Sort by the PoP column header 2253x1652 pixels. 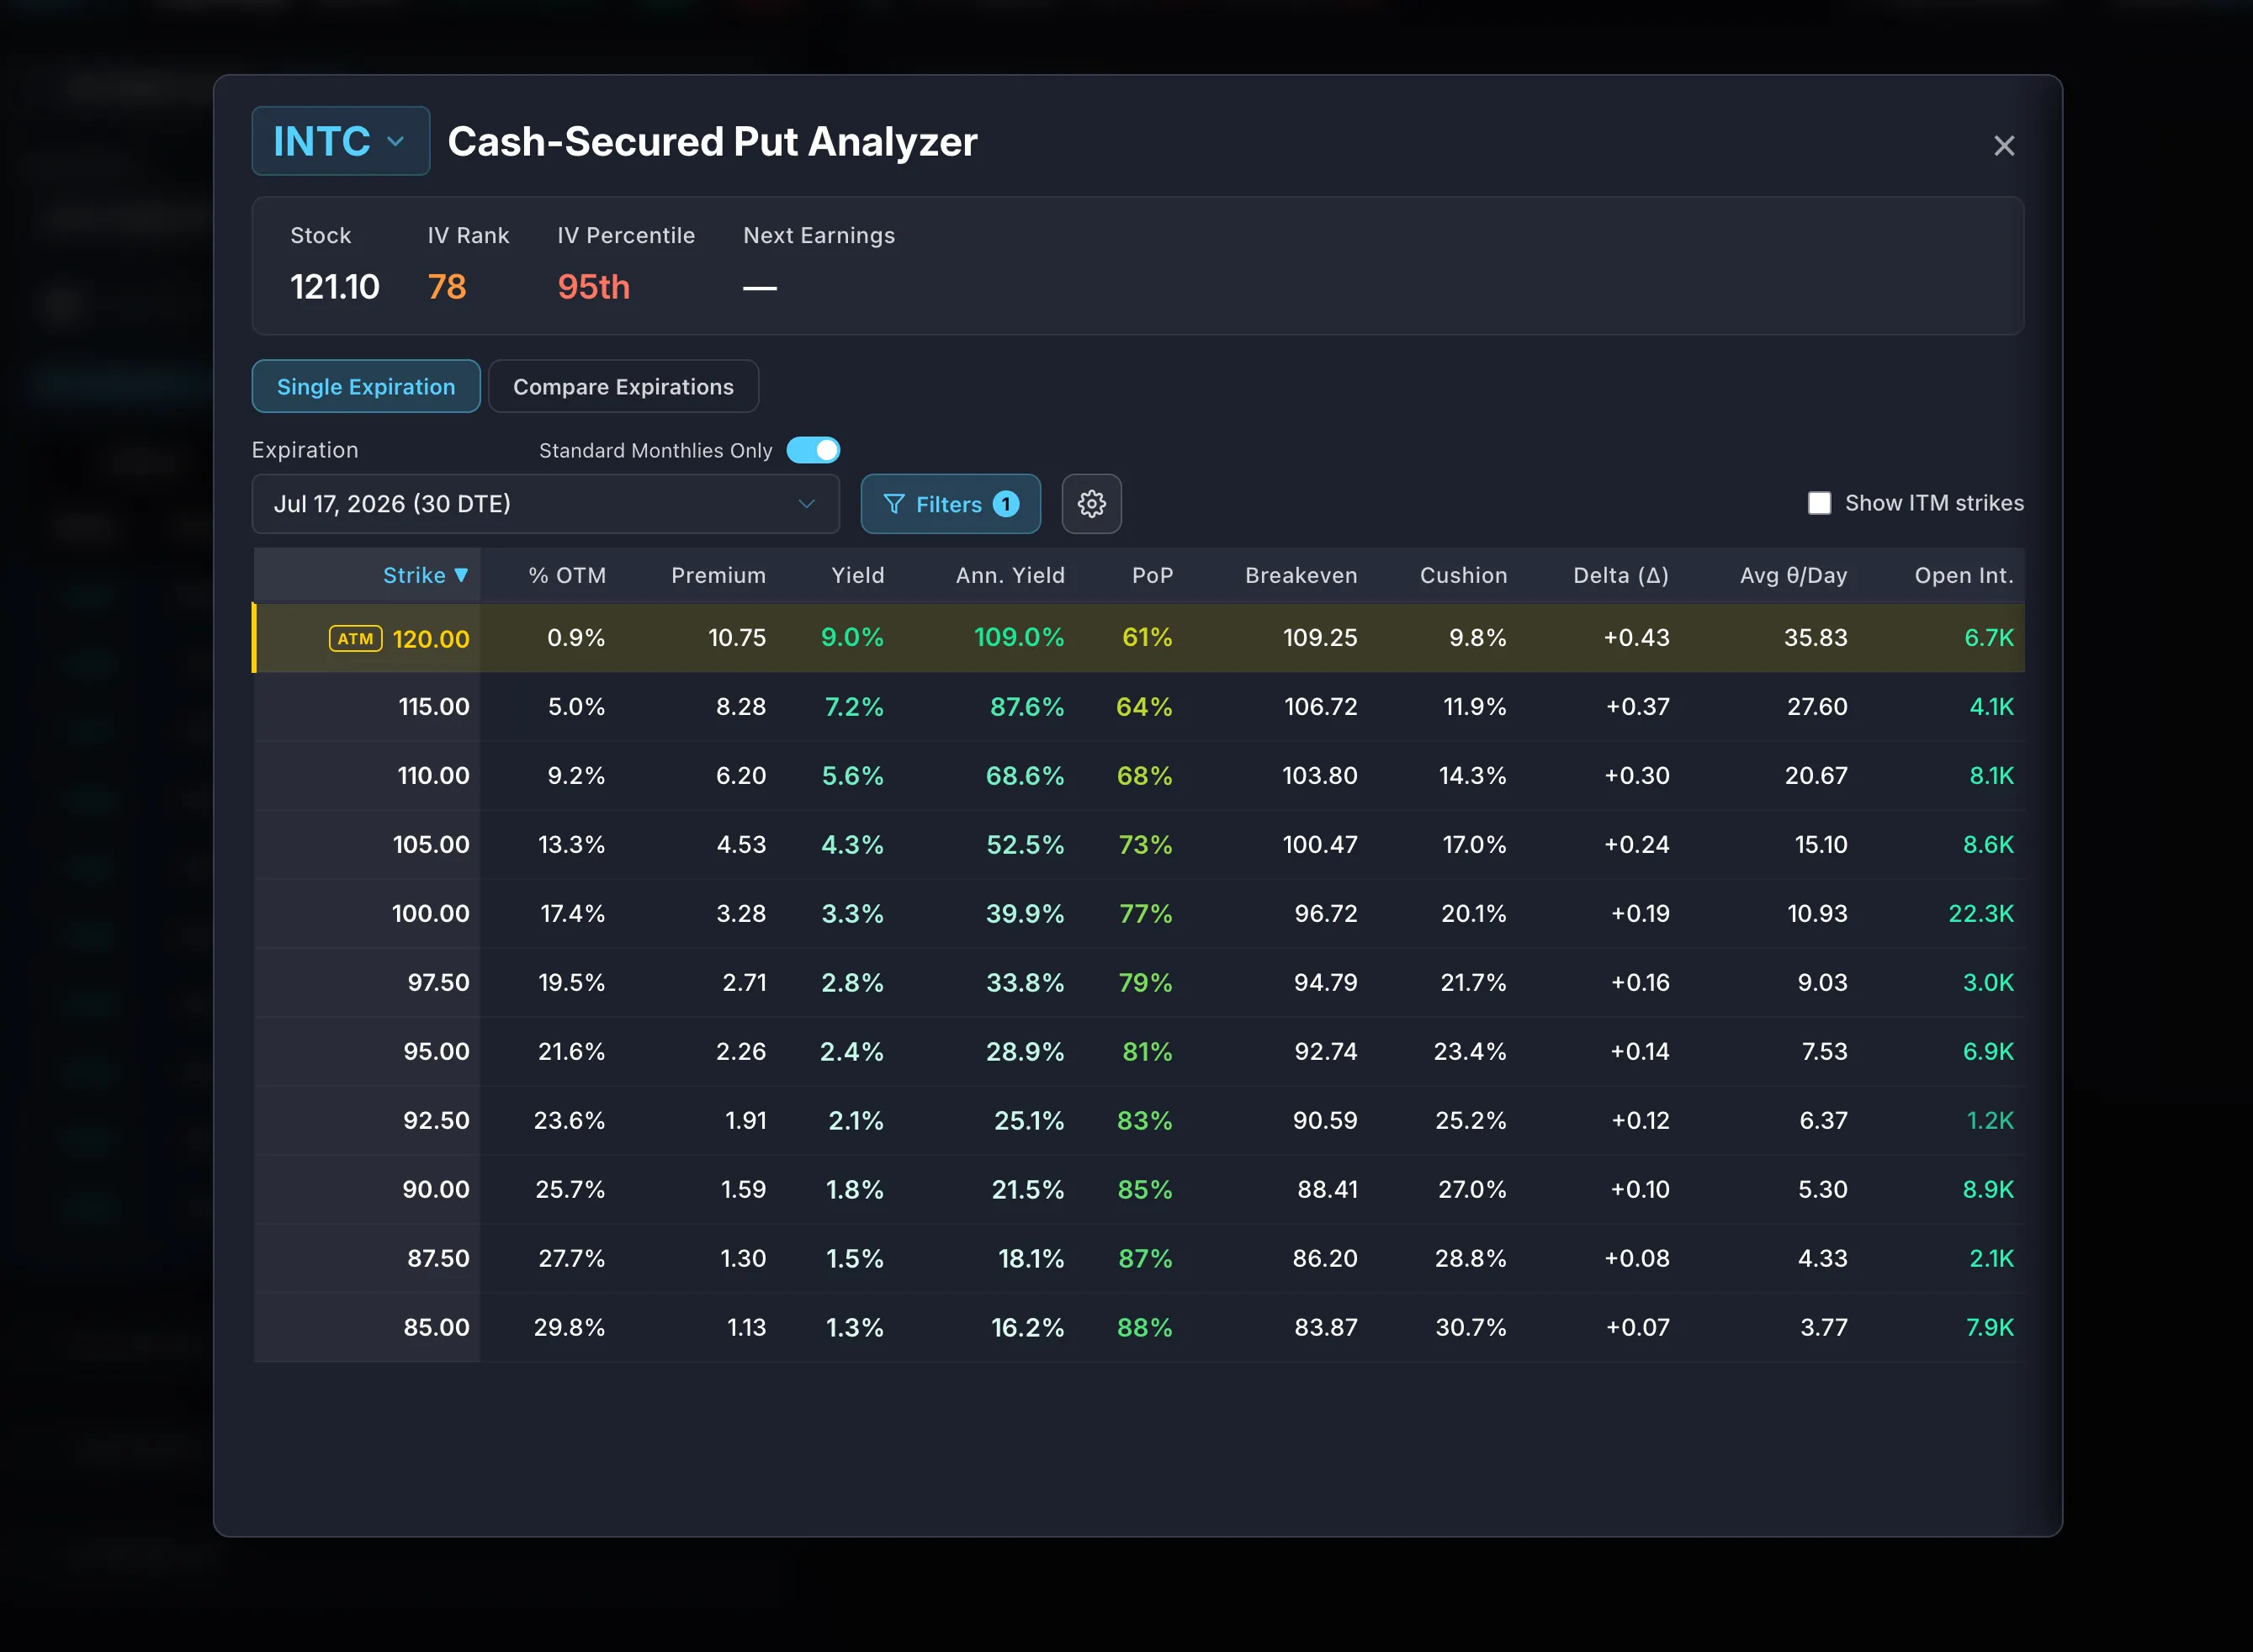tap(1152, 575)
